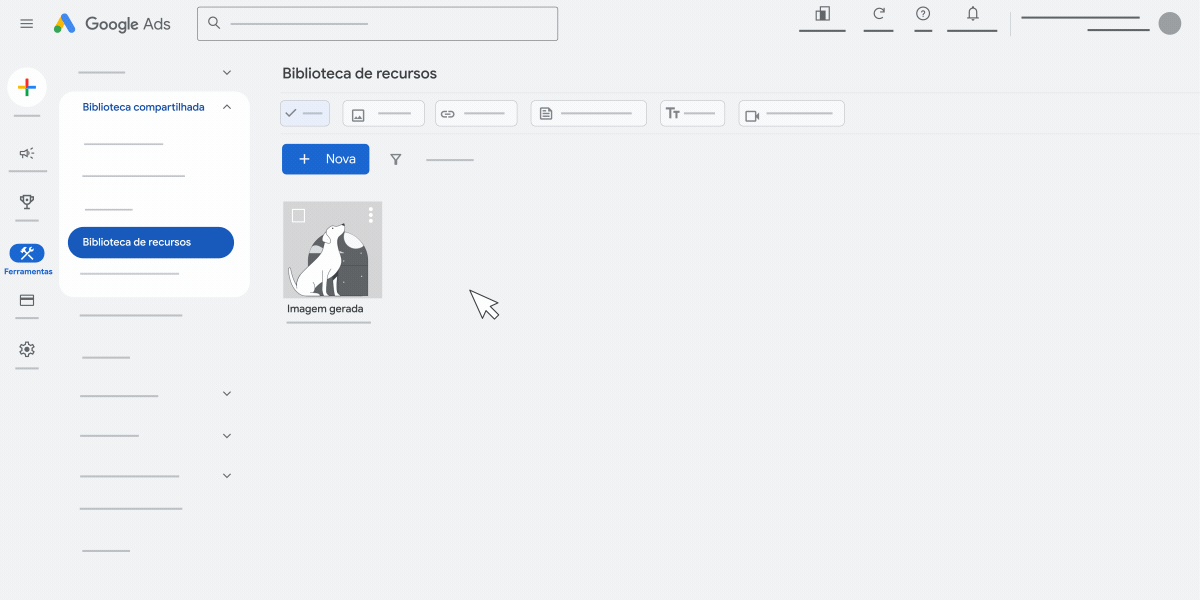The width and height of the screenshot is (1200, 600).
Task: Click the Ferramentas wrench icon in sidebar
Action: [x=27, y=253]
